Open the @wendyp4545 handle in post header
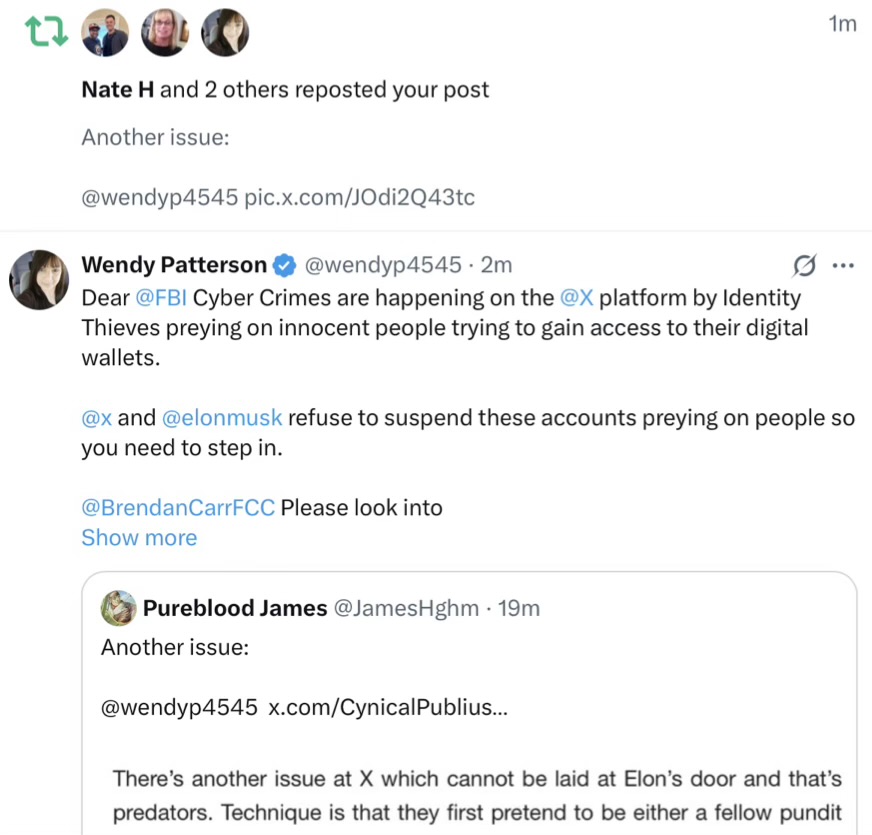This screenshot has width=872, height=835. pos(382,265)
